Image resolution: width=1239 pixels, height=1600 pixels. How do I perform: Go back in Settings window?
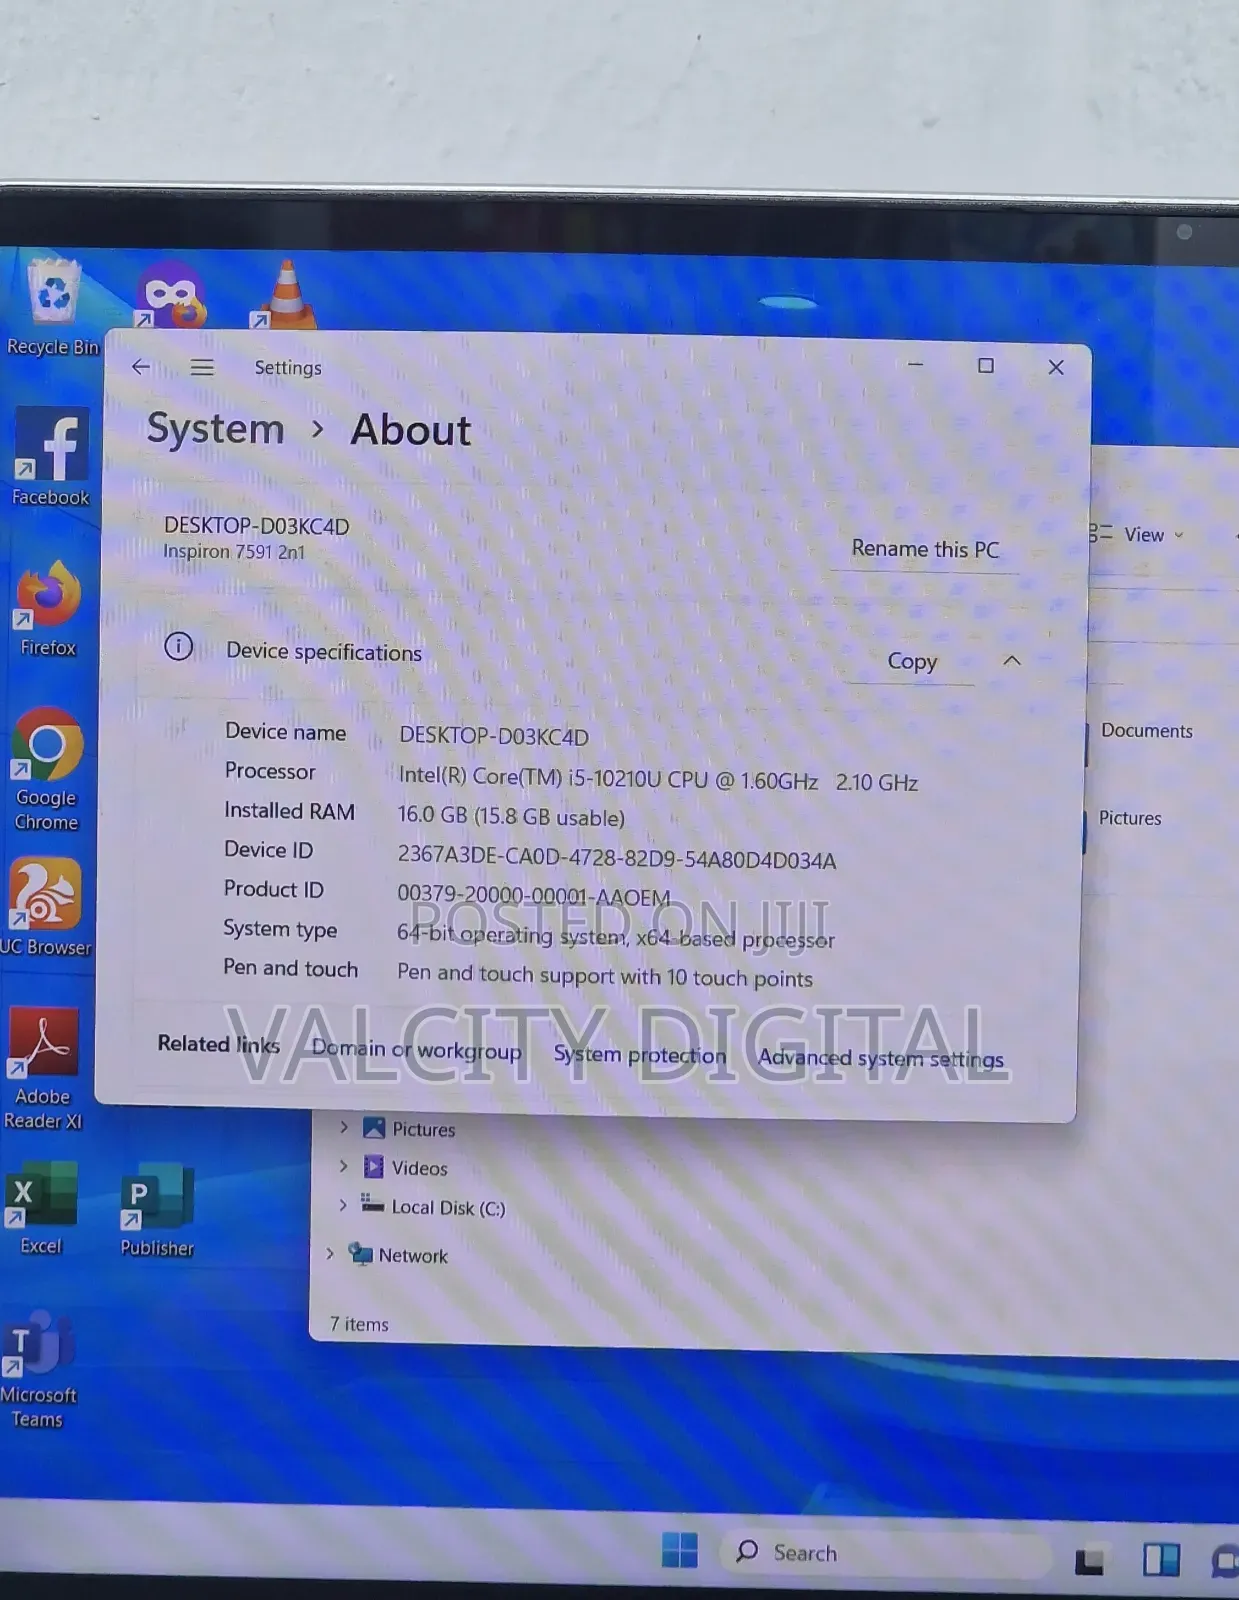click(141, 367)
